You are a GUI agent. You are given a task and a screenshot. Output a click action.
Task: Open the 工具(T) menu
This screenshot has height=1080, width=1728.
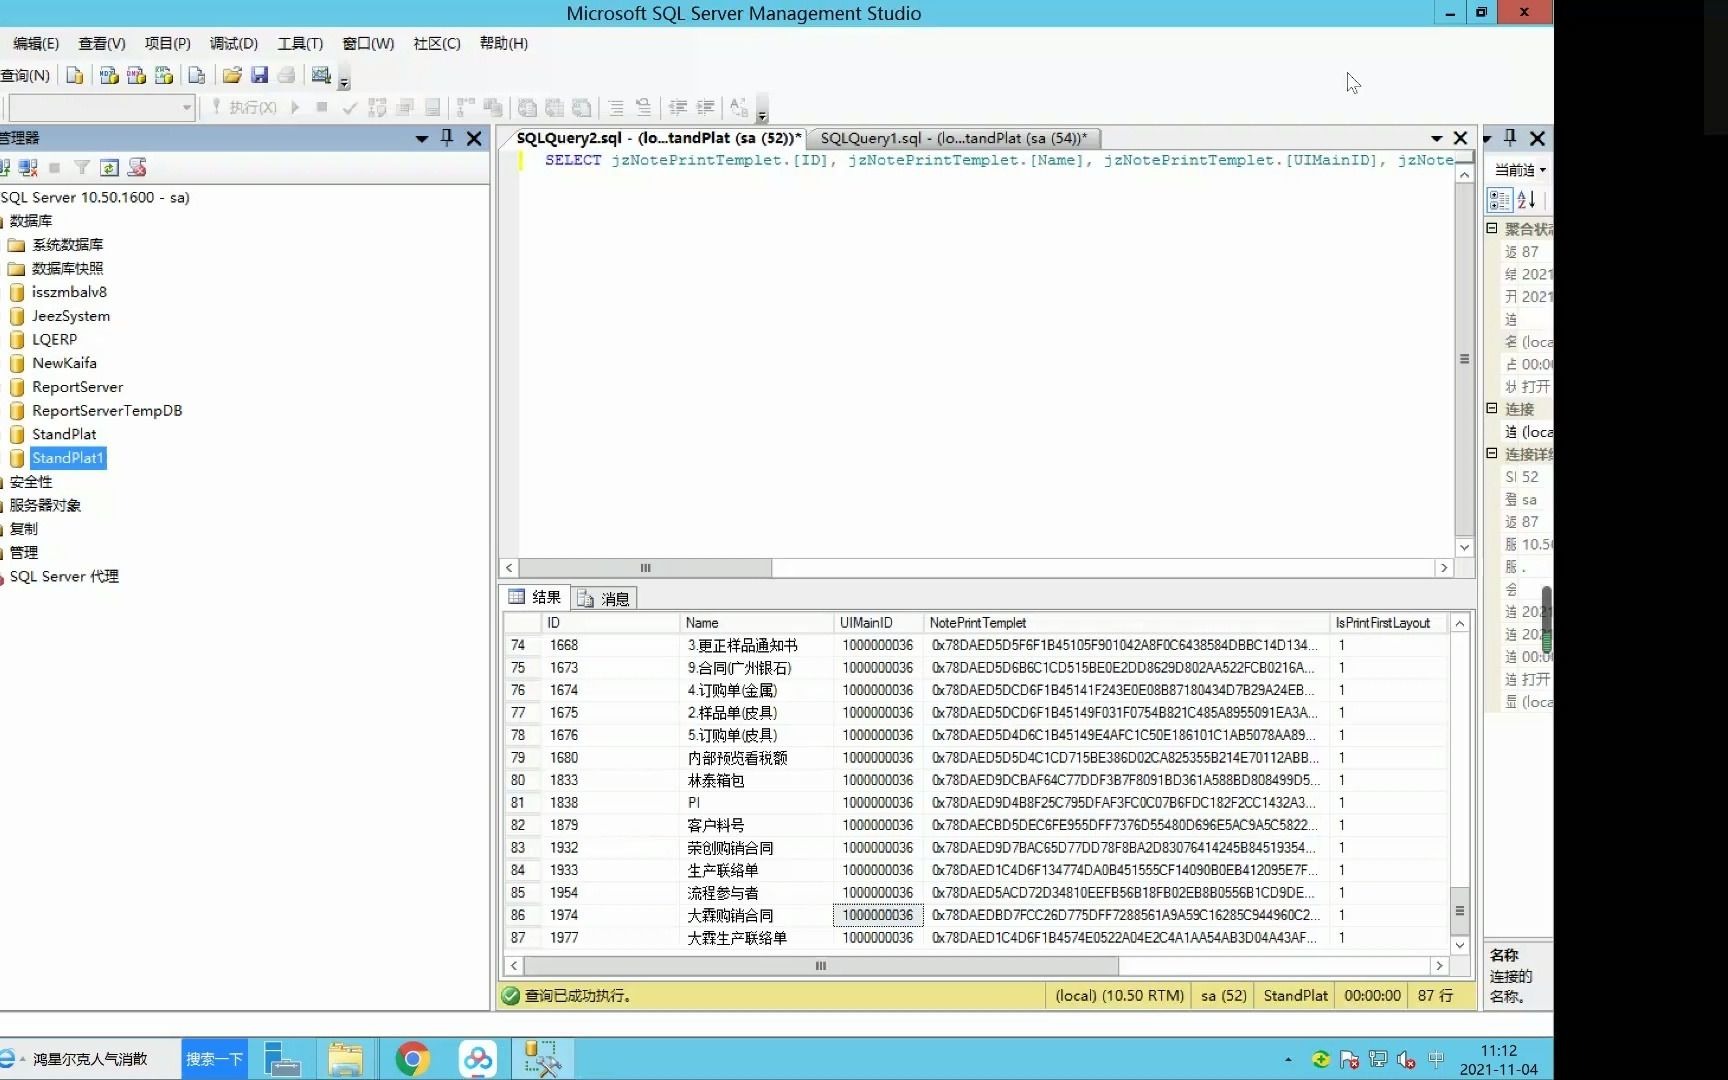coord(300,43)
